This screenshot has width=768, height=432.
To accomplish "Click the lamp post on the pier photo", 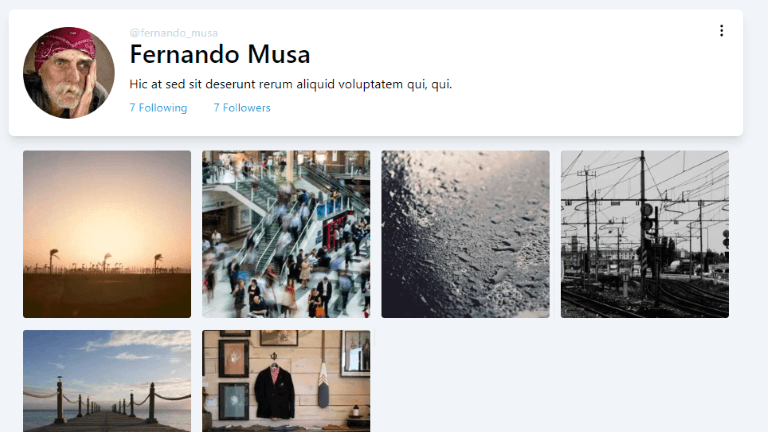I will pos(60,399).
